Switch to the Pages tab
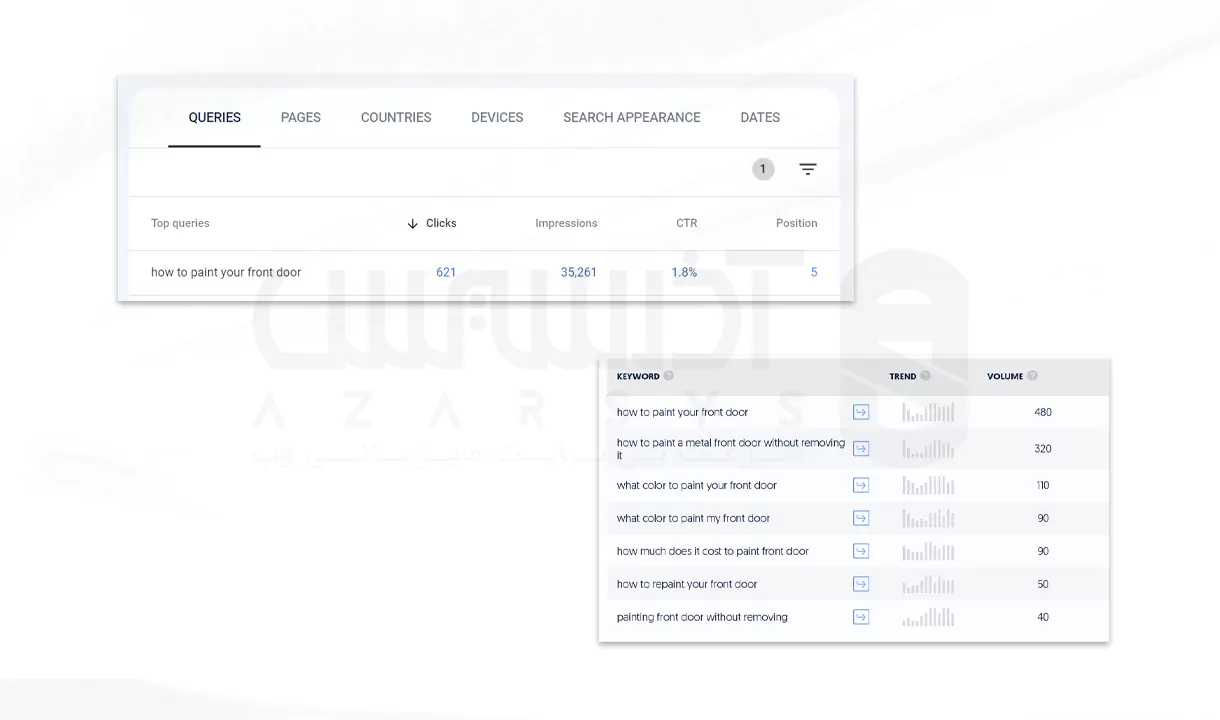Viewport: 1220px width, 720px height. pos(300,117)
